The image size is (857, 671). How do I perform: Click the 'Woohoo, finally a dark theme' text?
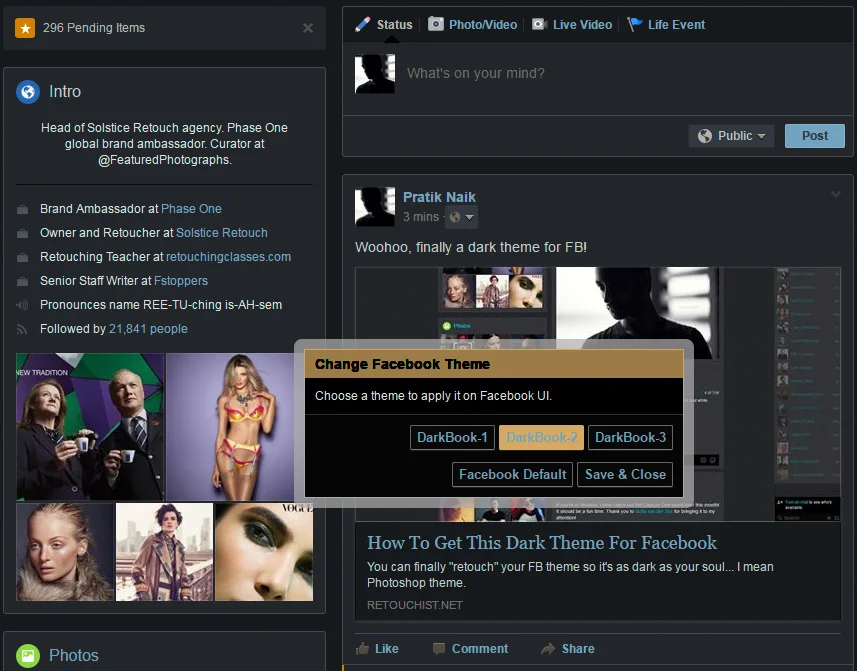(x=471, y=248)
